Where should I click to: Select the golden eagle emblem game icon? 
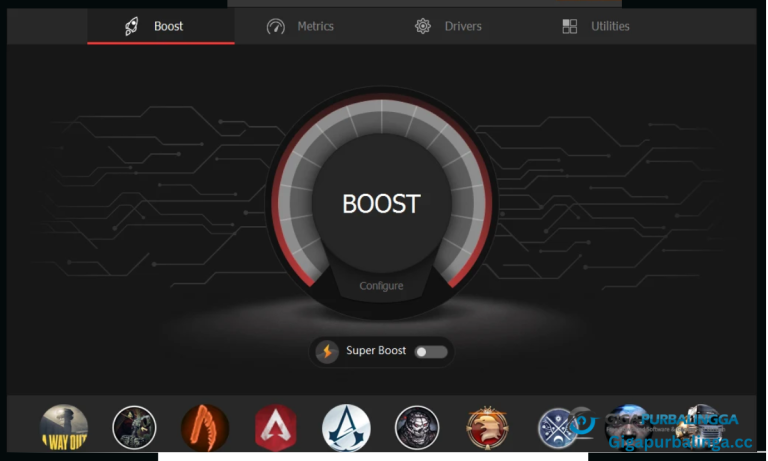pyautogui.click(x=488, y=427)
